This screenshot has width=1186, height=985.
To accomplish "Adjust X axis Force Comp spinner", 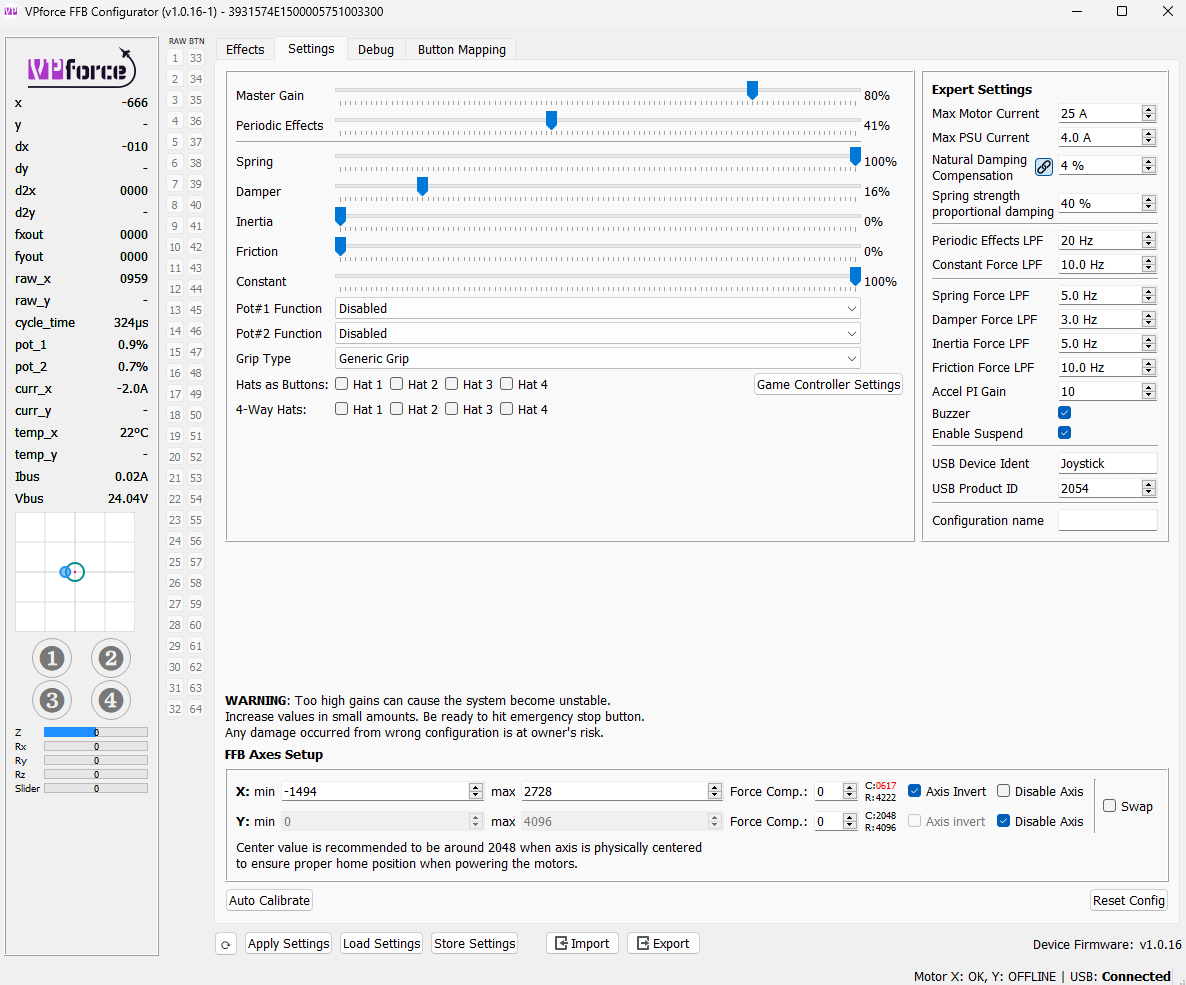I will [x=849, y=791].
